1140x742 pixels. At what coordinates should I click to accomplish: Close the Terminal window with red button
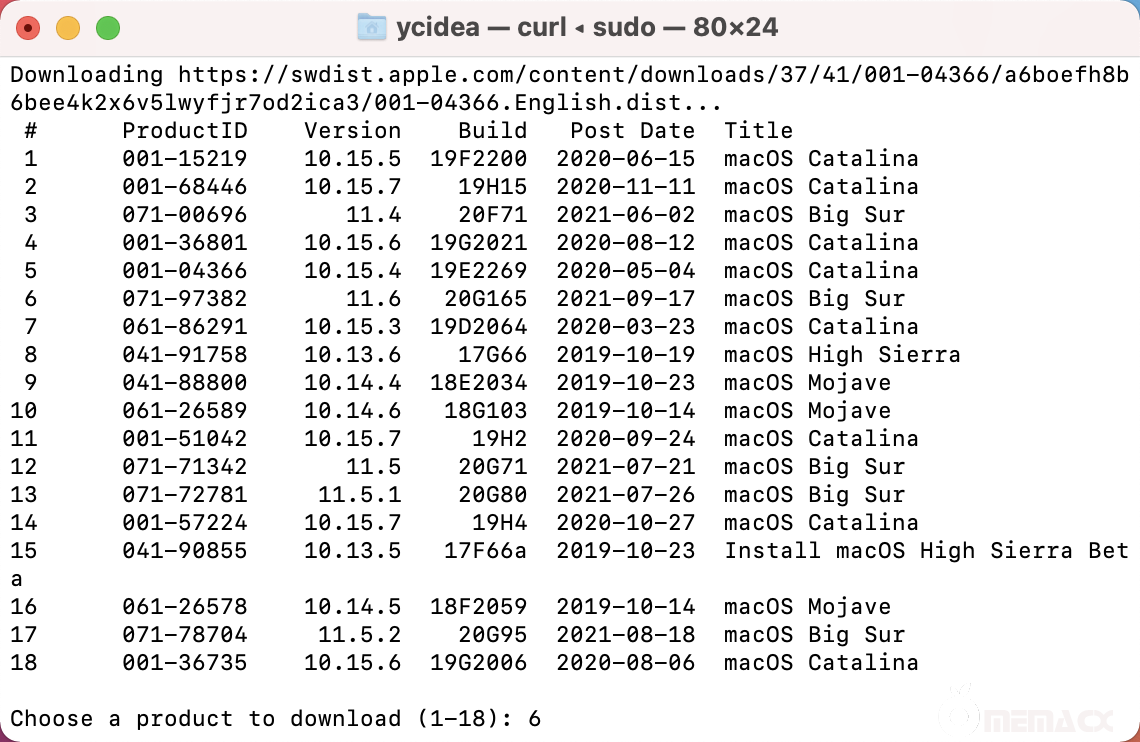[x=28, y=28]
